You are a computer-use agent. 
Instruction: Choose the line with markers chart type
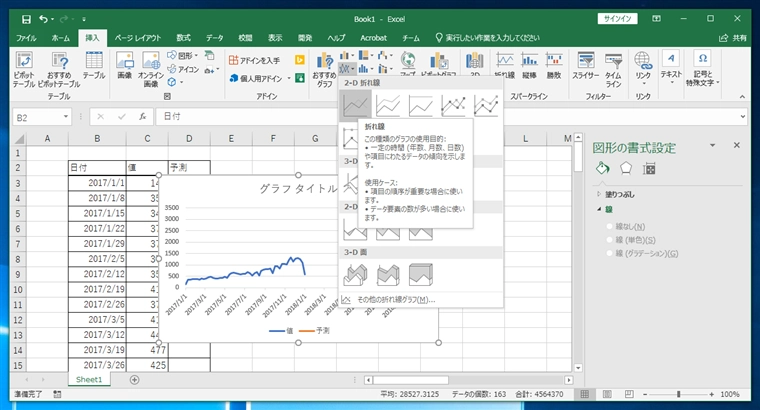453,103
